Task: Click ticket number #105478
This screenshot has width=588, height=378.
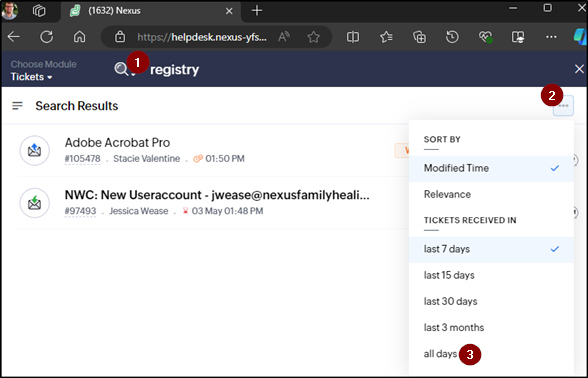Action: pyautogui.click(x=82, y=159)
